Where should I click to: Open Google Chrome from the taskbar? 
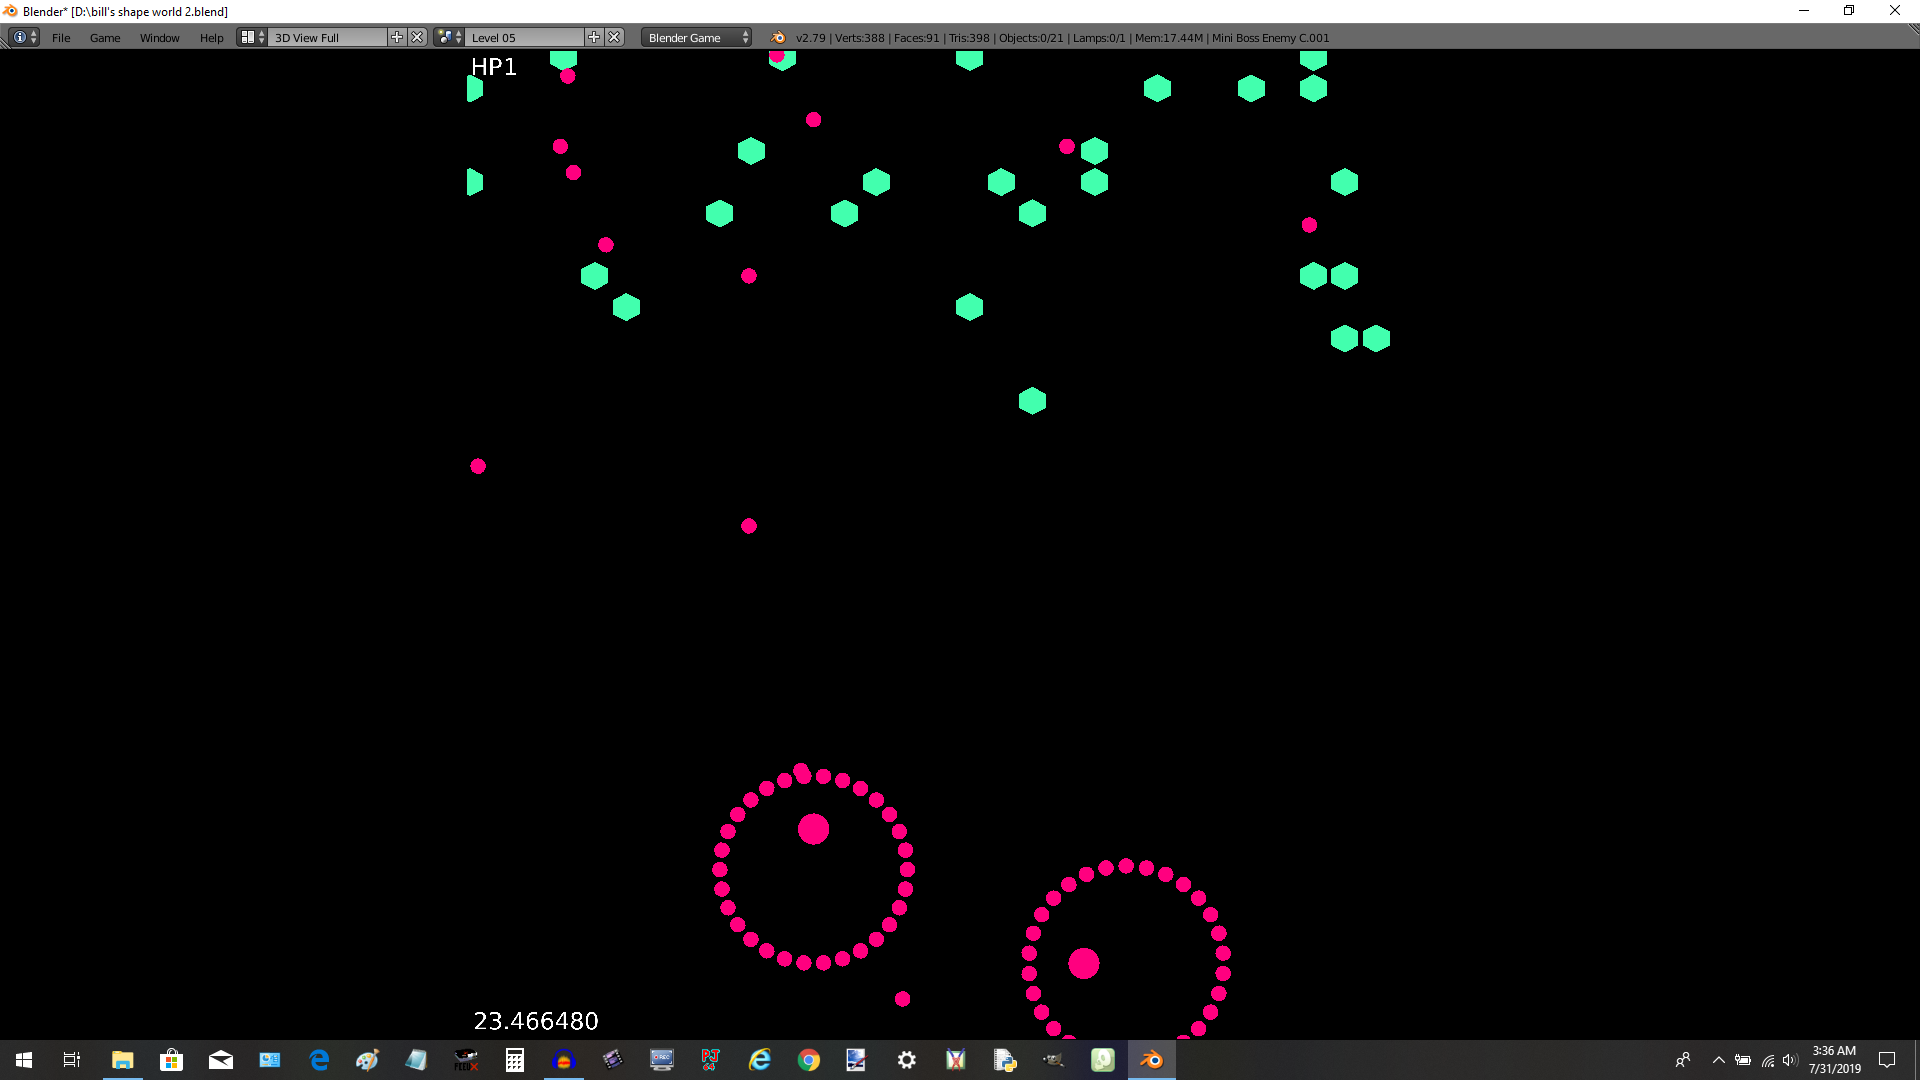point(808,1060)
